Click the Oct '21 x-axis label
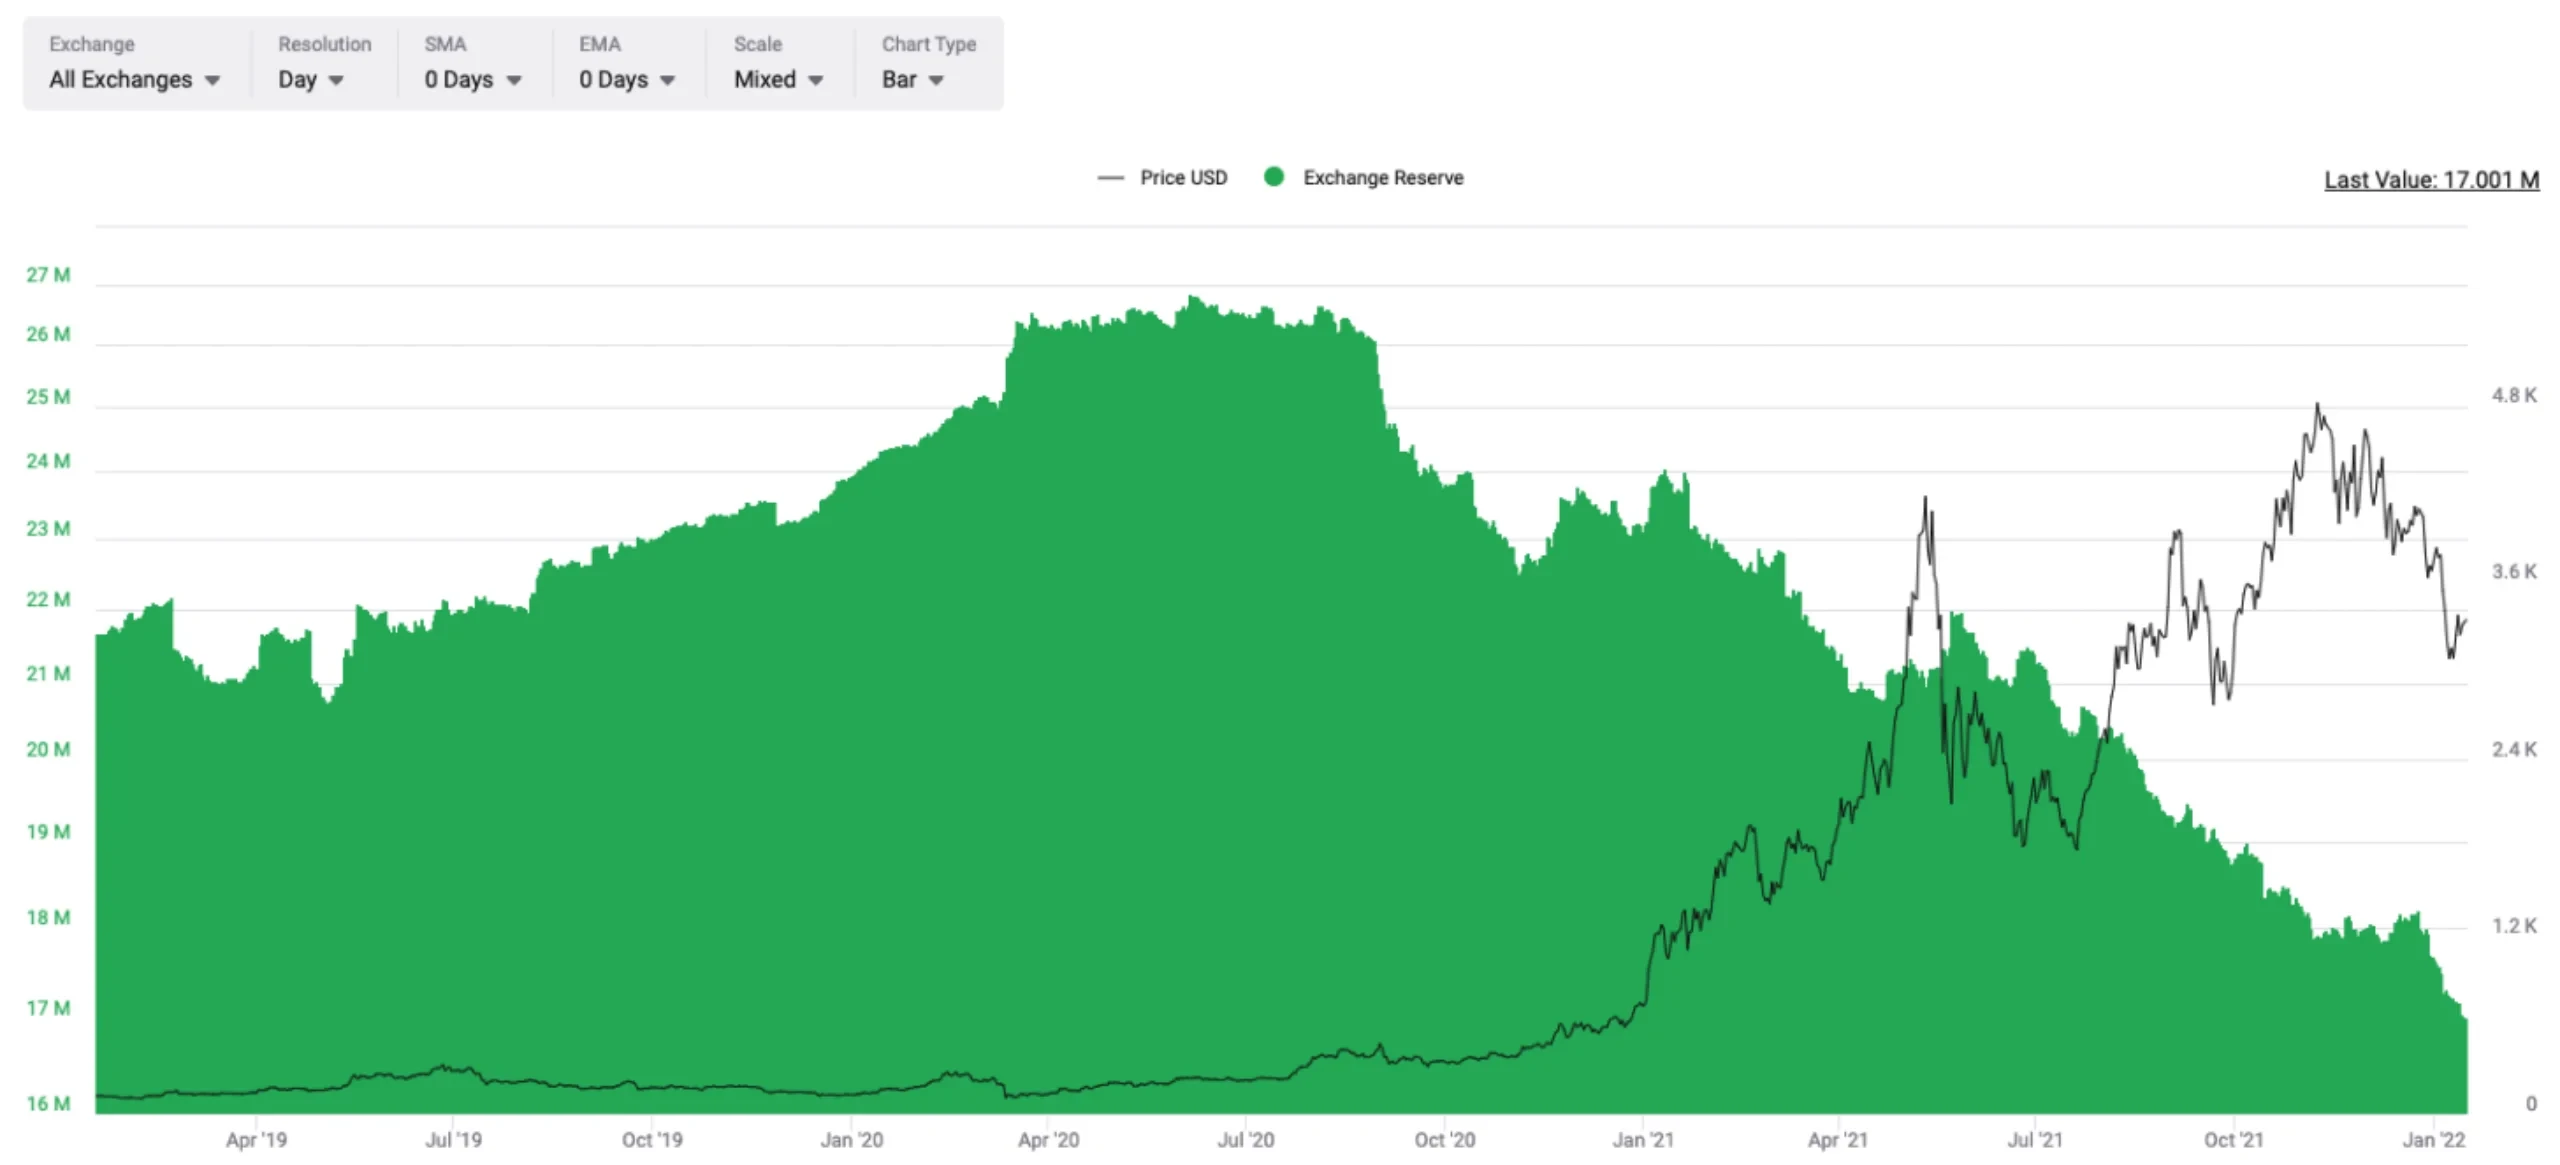 pyautogui.click(x=2233, y=1140)
